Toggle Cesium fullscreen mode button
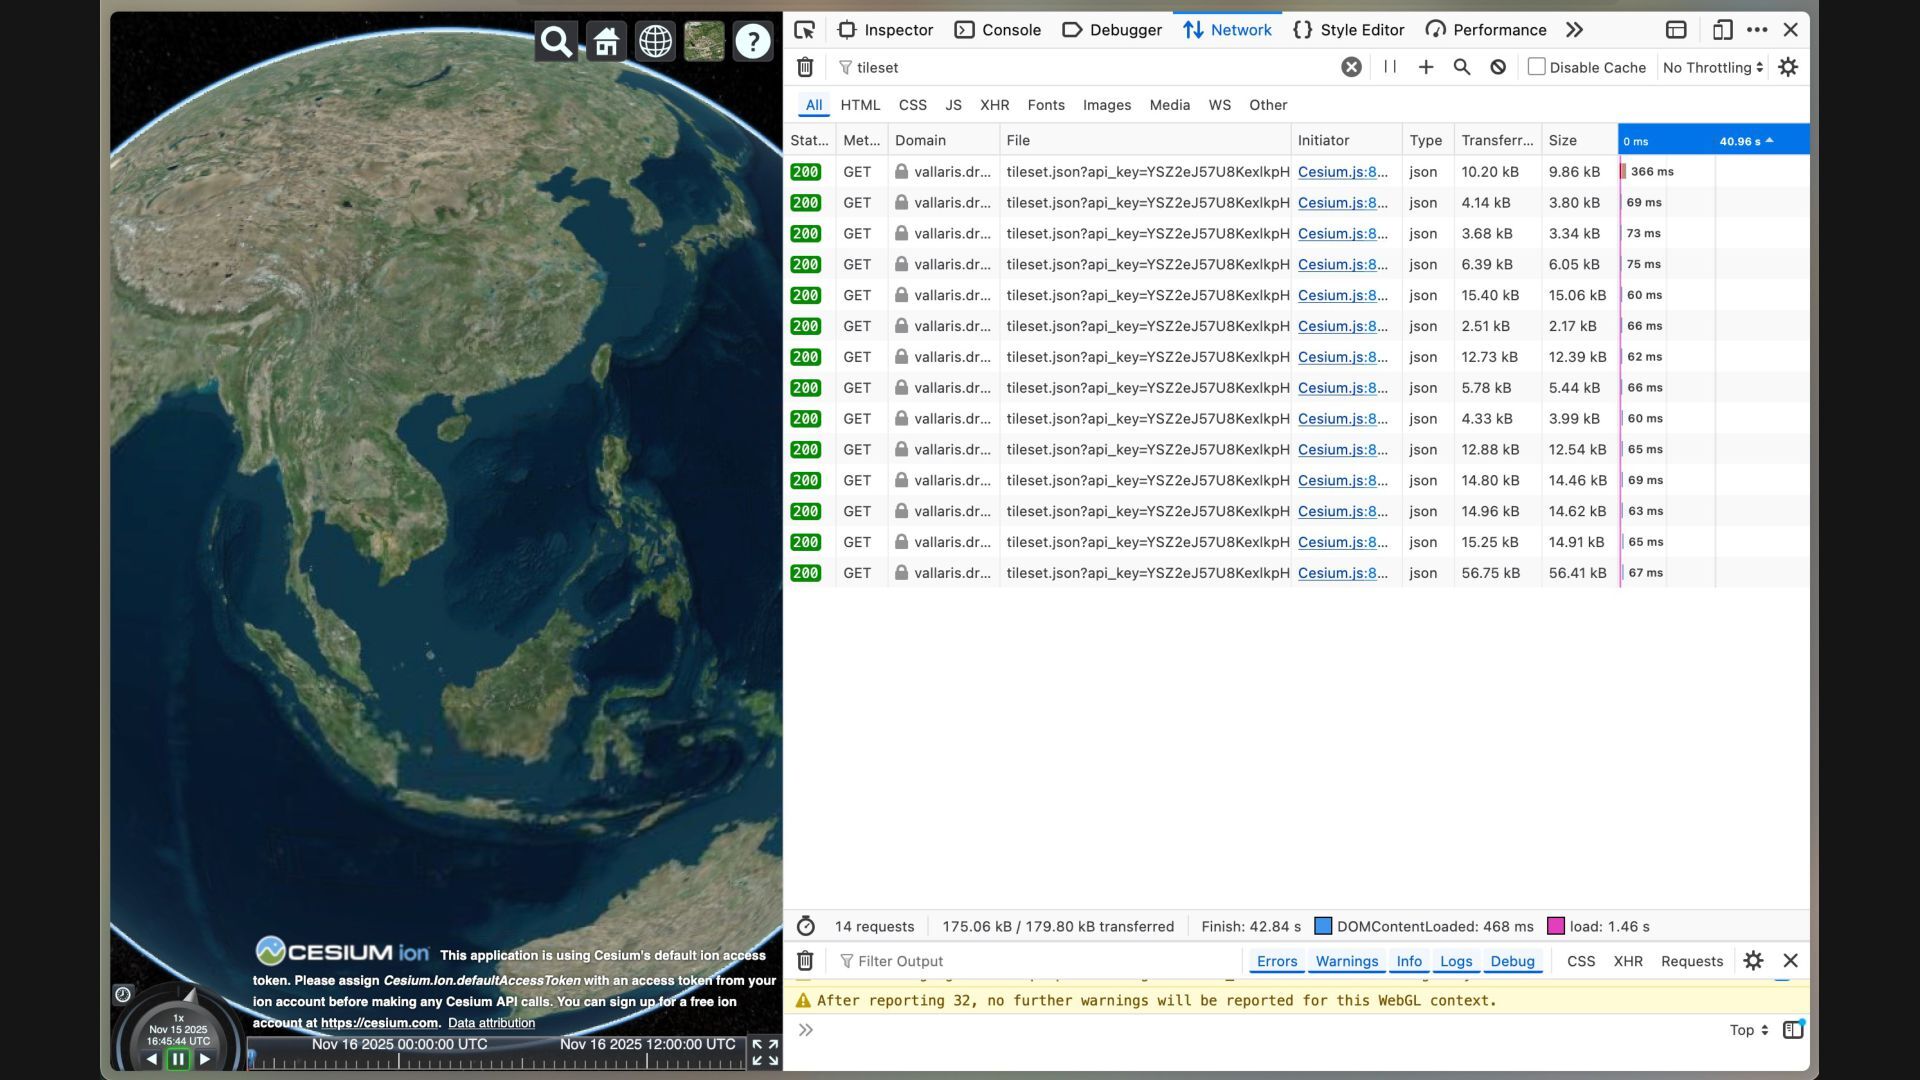Viewport: 1920px width, 1080px height. coord(765,1052)
